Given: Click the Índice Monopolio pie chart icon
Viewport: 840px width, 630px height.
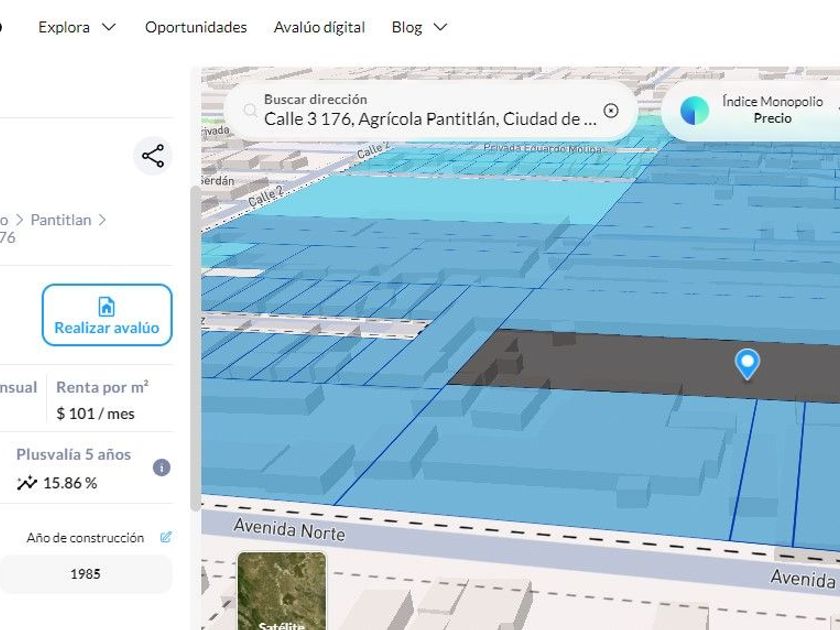Looking at the screenshot, I should (695, 110).
